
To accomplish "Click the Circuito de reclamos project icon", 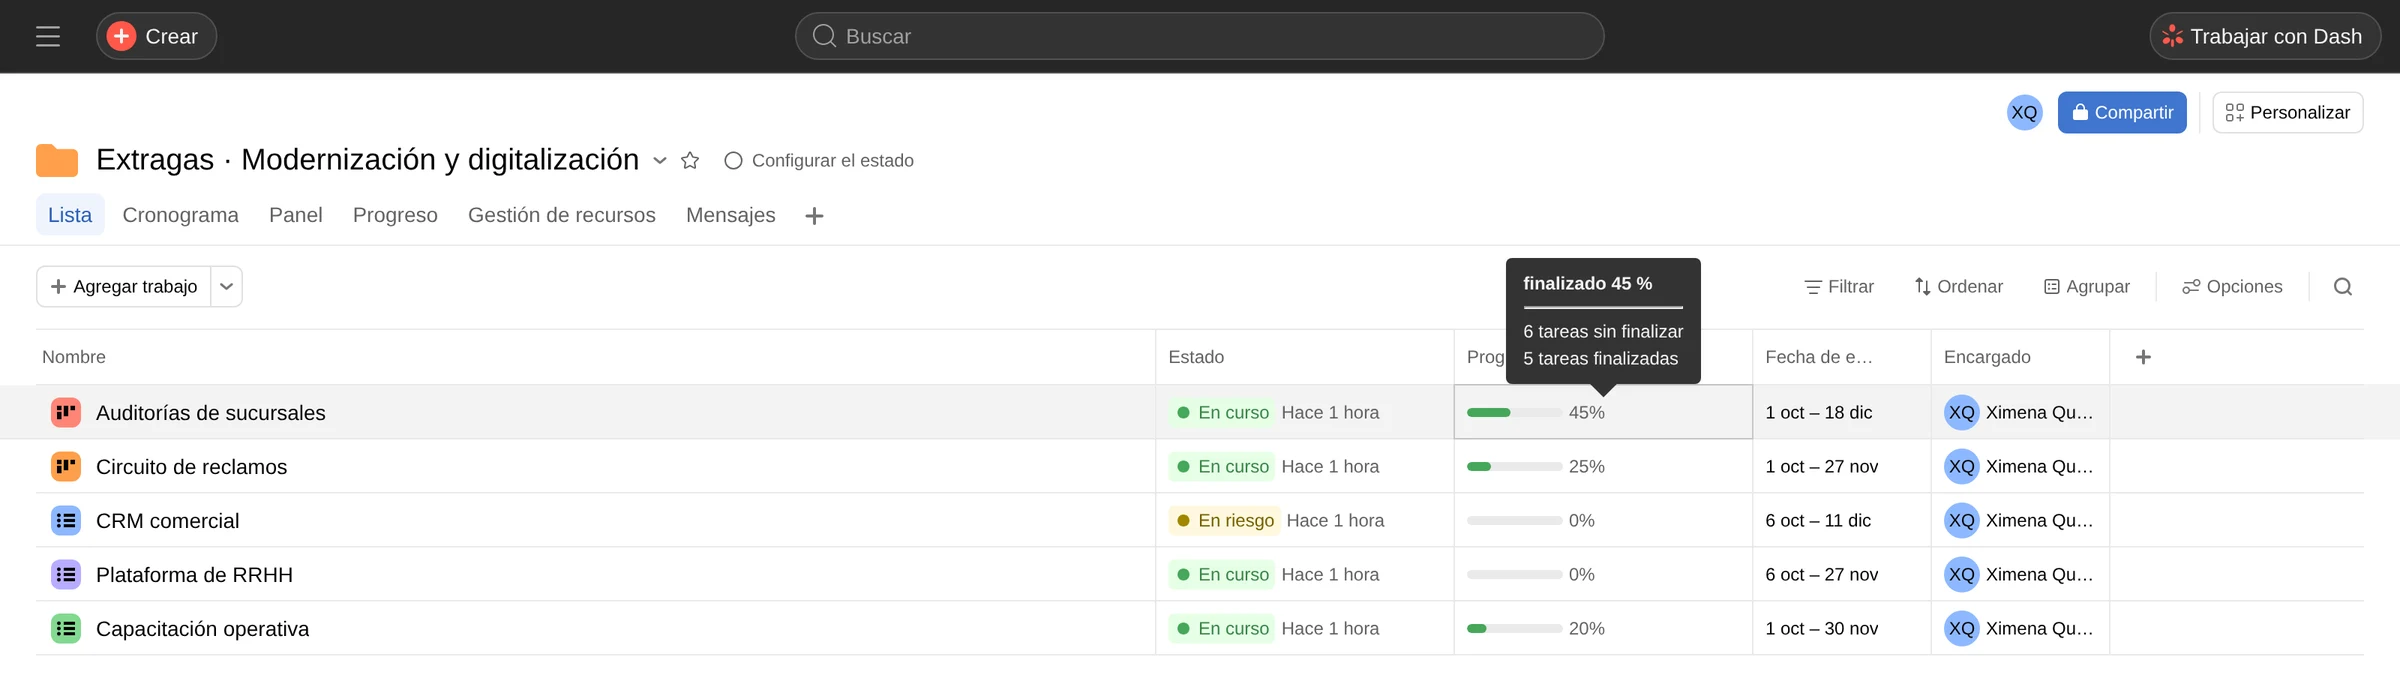I will (x=66, y=466).
